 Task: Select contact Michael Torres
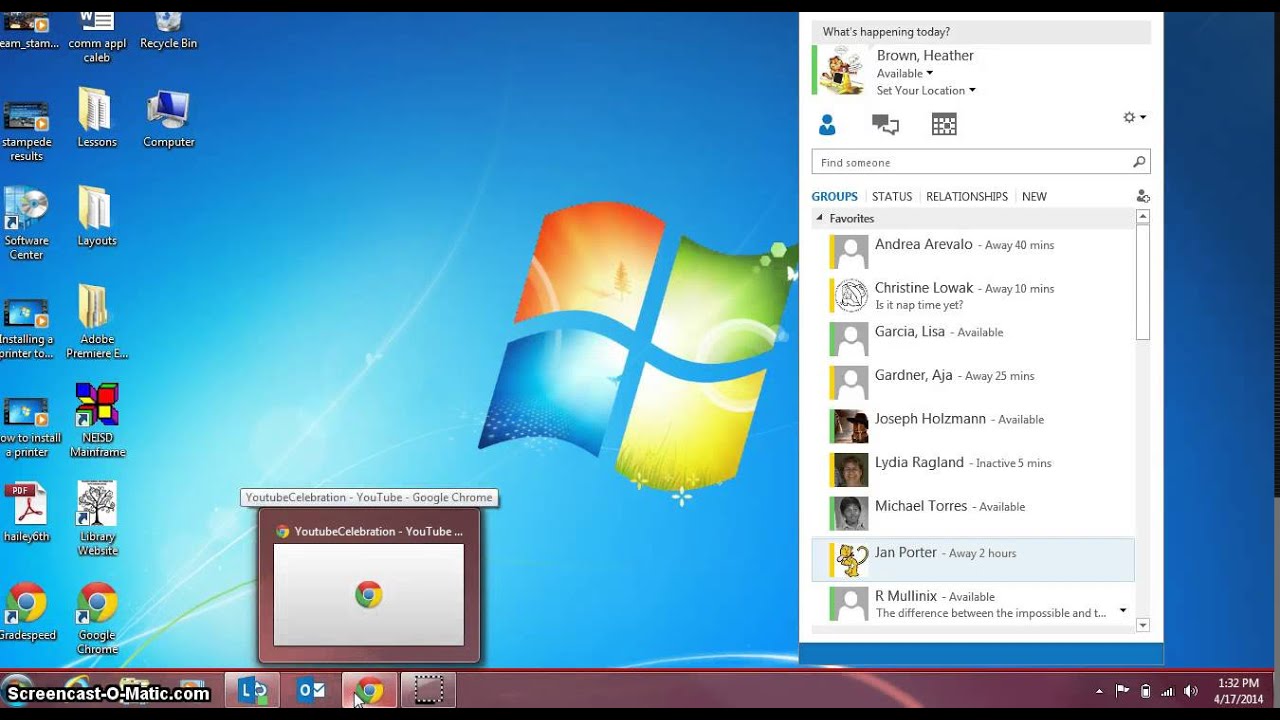pyautogui.click(x=973, y=513)
